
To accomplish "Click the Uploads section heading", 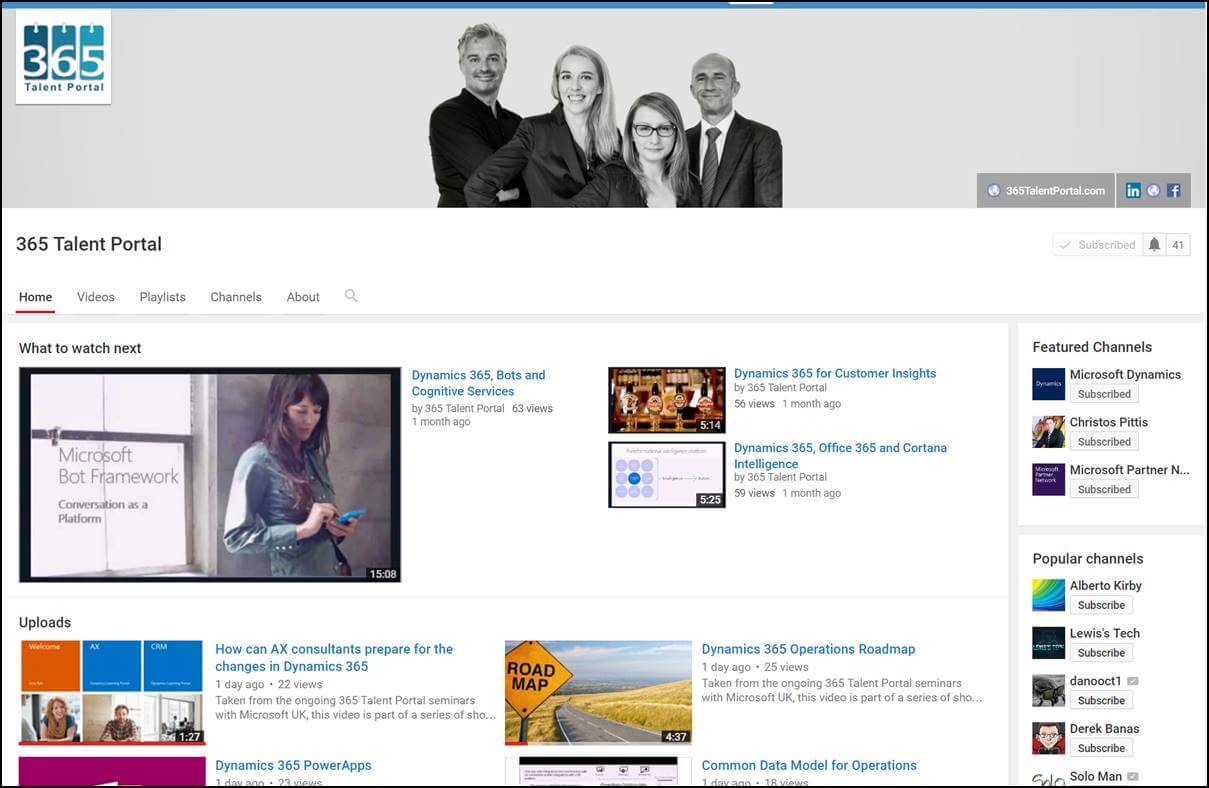I will tap(45, 622).
